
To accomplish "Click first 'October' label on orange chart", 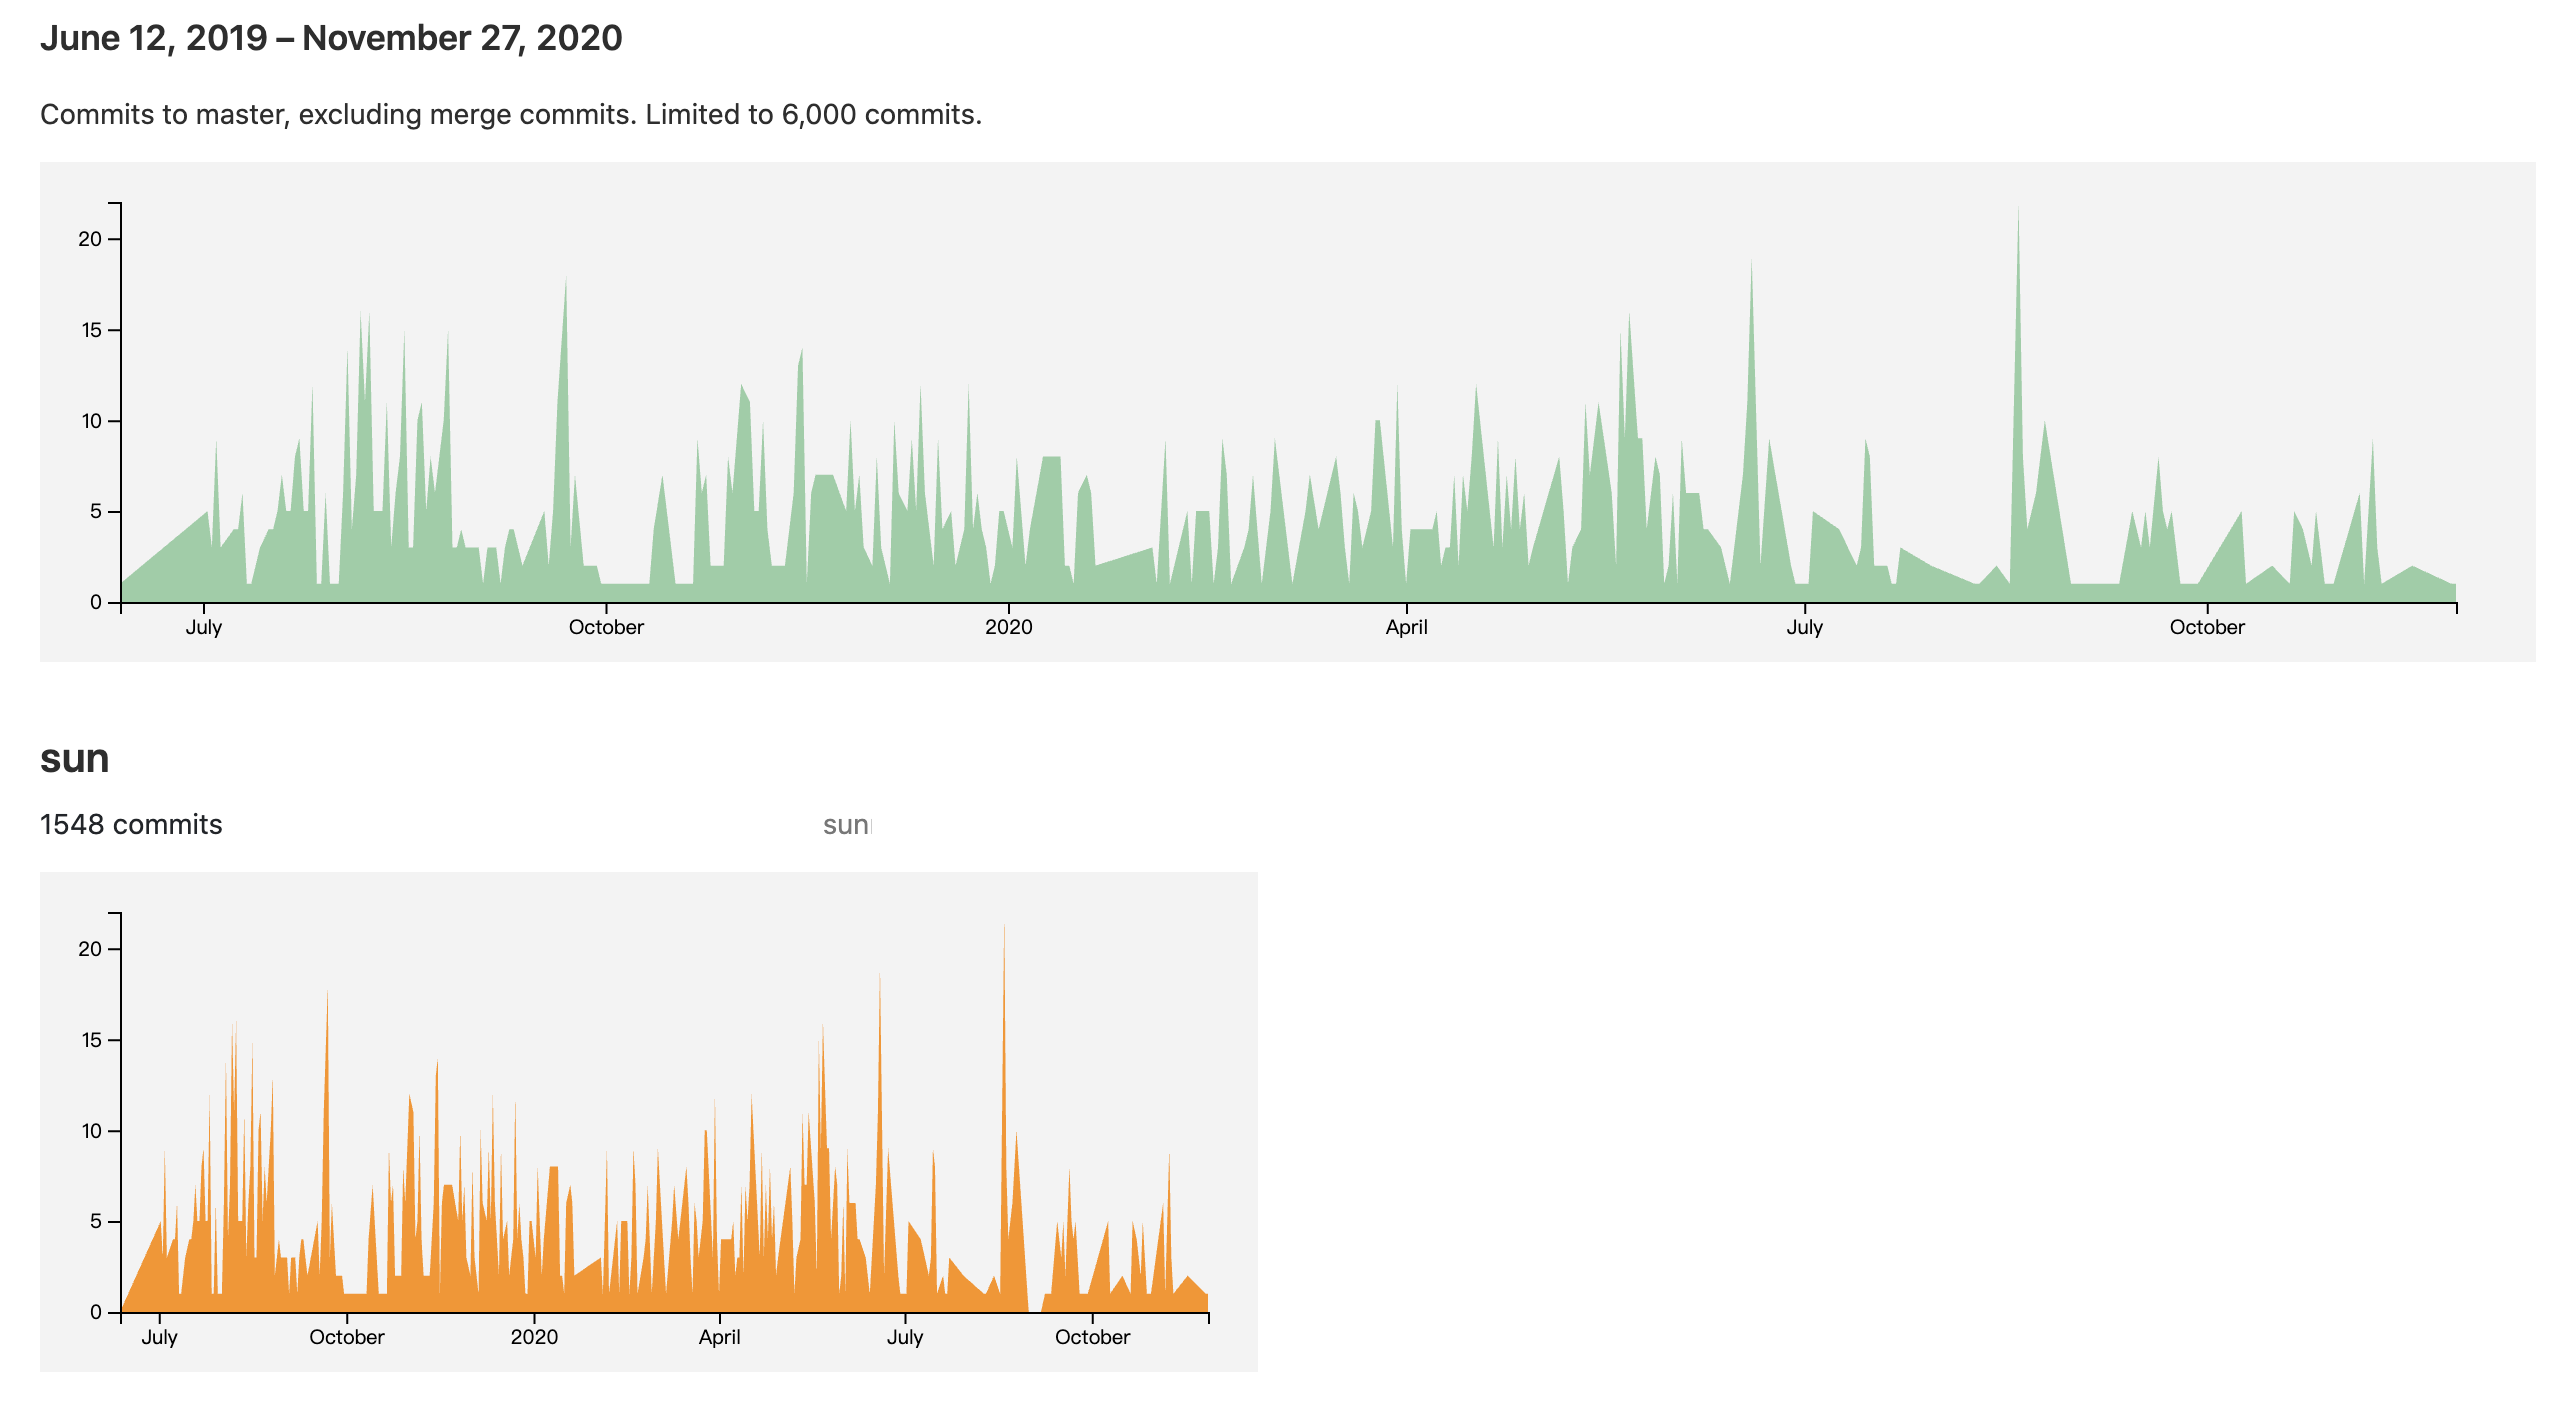I will tap(346, 1337).
